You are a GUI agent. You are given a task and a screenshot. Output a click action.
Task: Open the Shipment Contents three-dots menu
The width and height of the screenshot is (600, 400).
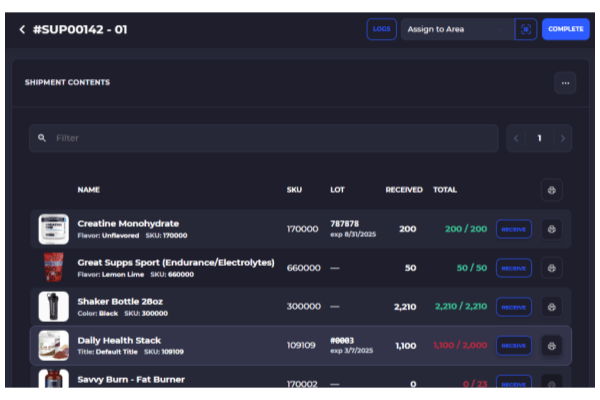tap(565, 83)
